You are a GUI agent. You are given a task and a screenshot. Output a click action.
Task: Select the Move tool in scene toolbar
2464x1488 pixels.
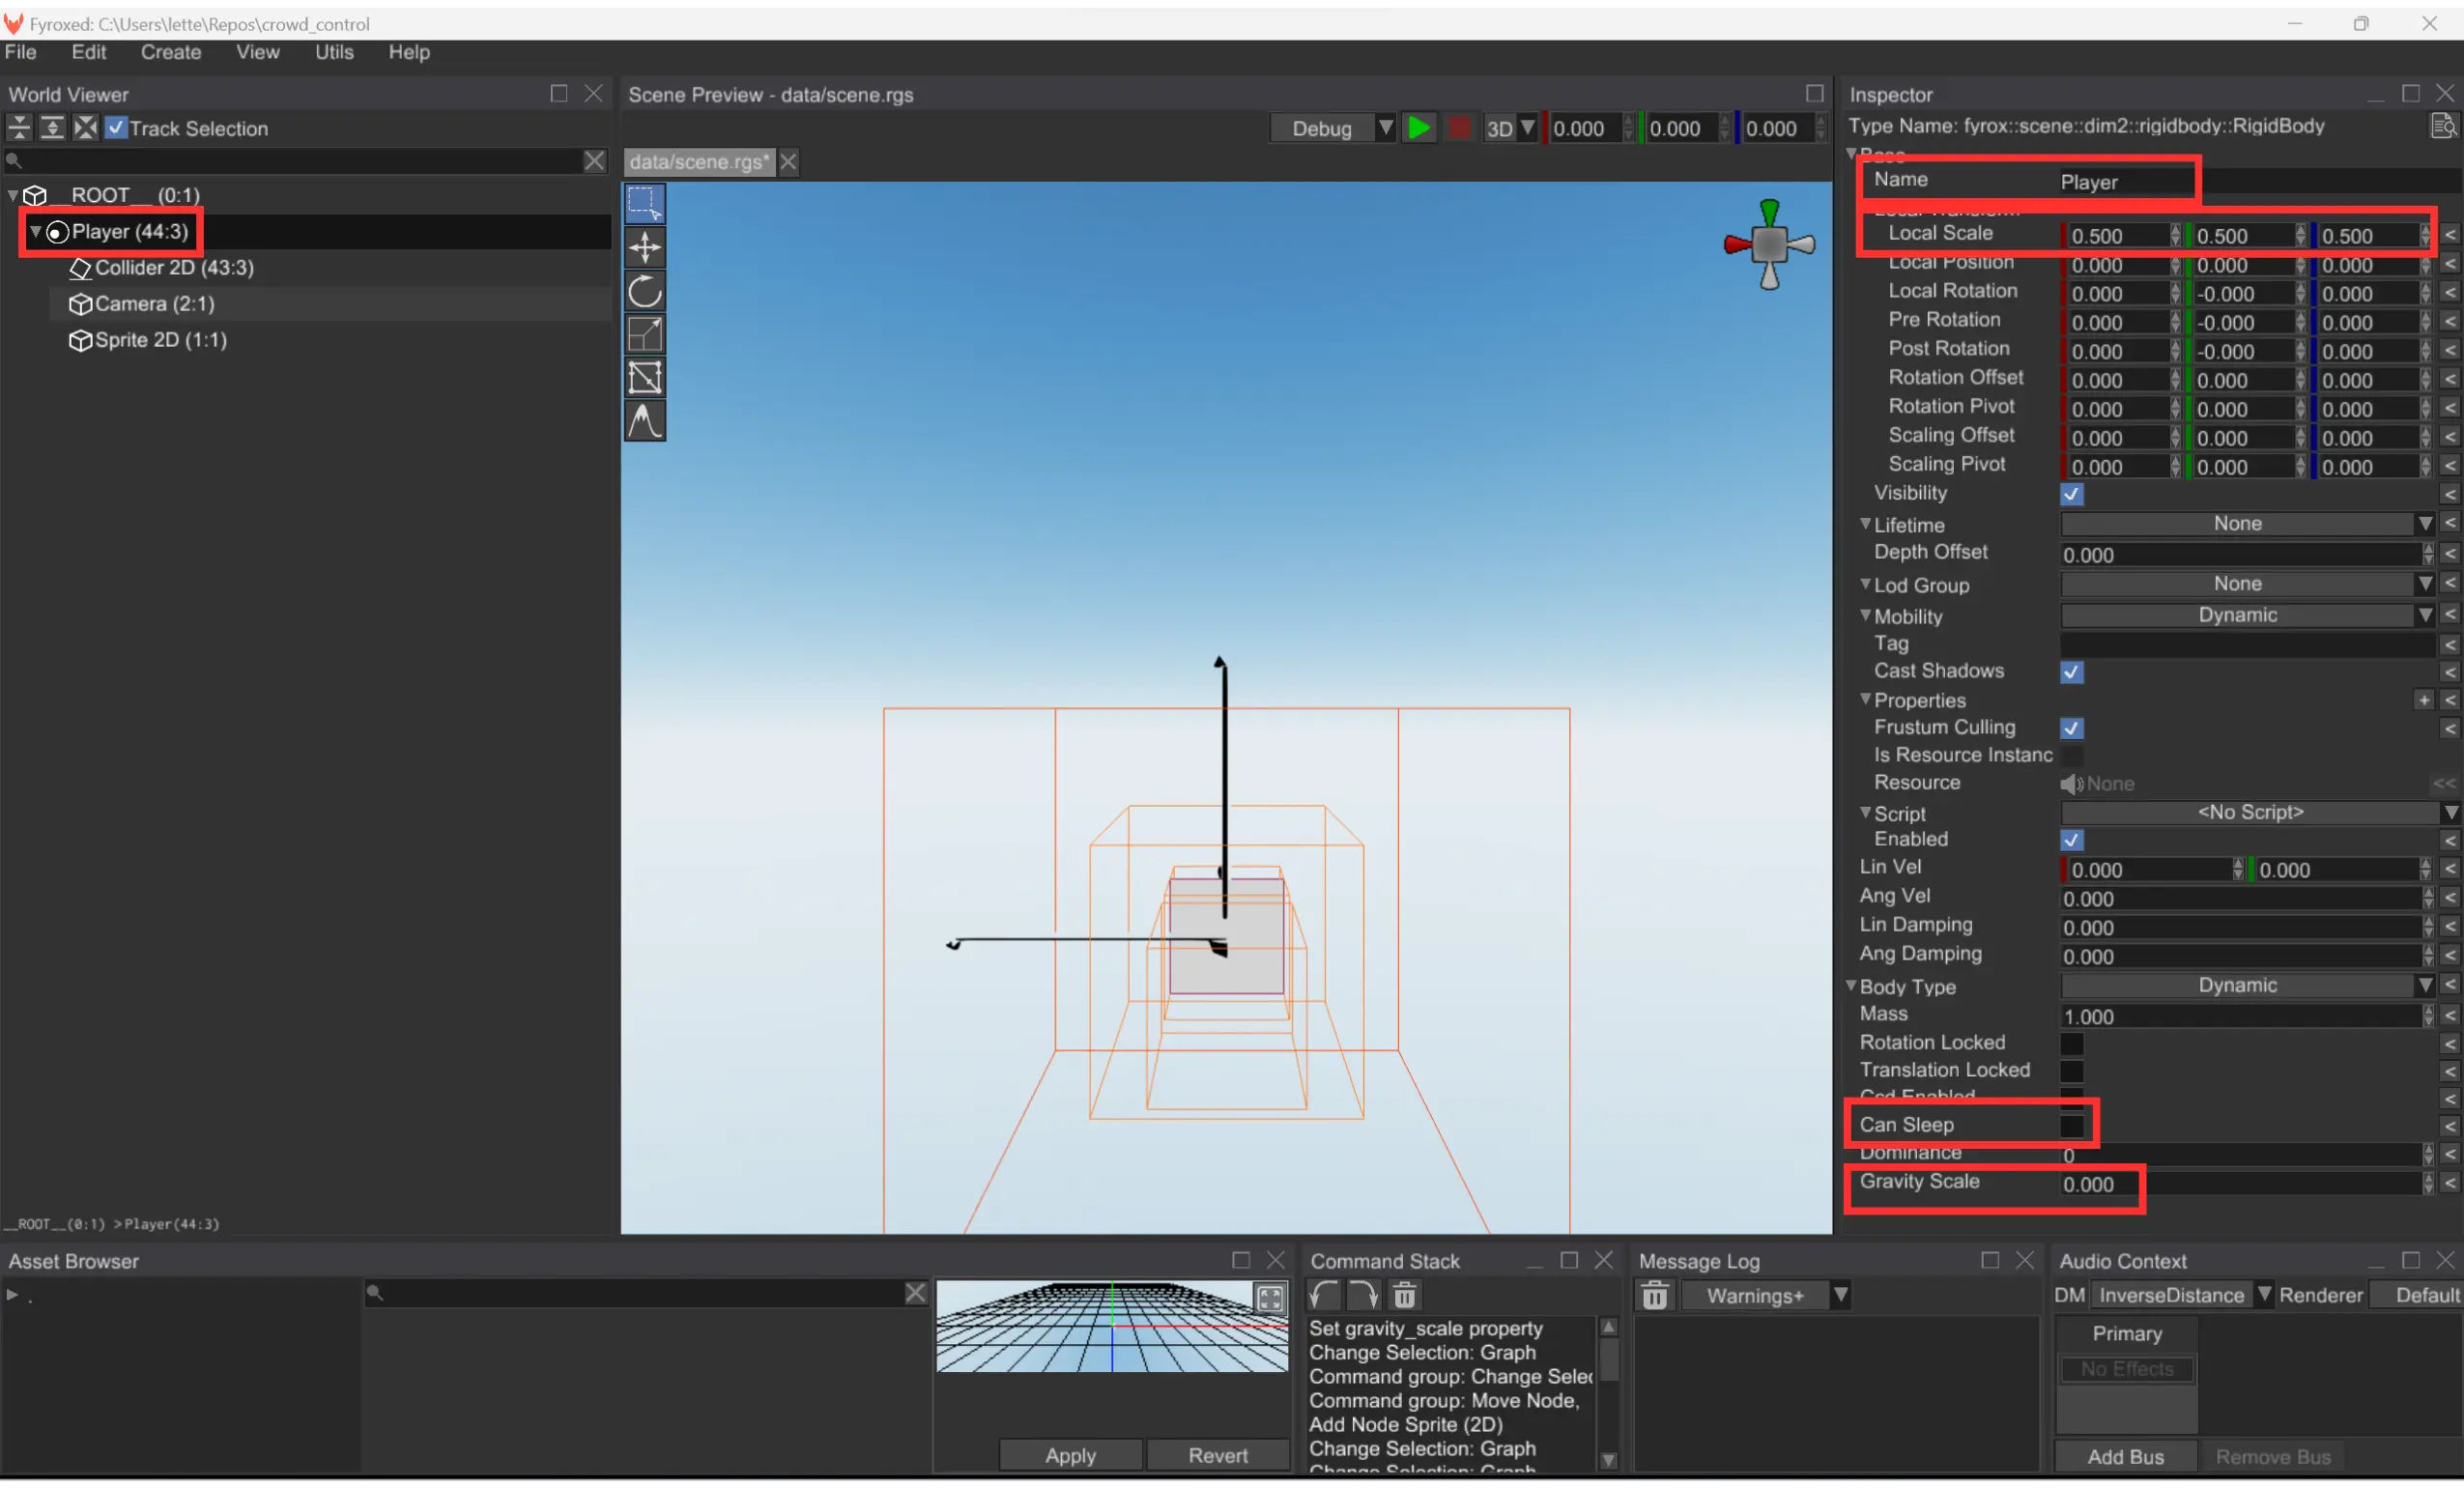click(645, 247)
